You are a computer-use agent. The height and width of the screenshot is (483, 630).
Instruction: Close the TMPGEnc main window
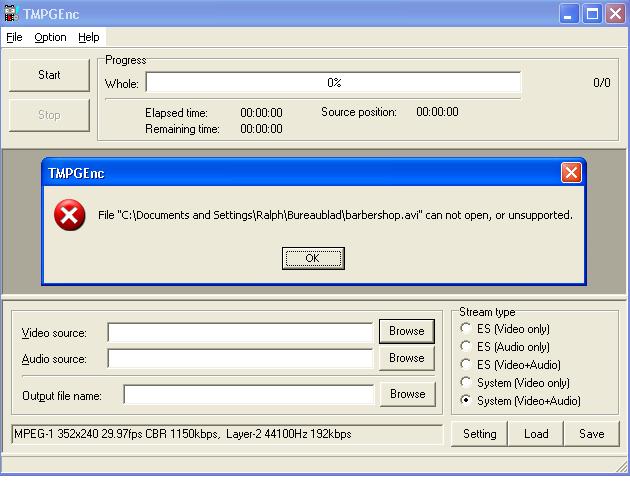(x=616, y=14)
